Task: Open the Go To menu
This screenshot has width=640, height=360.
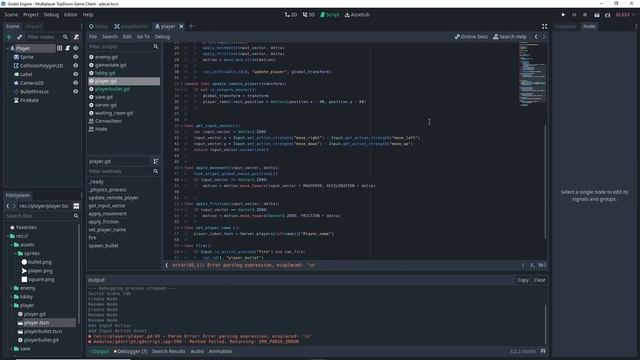Action: [143, 37]
